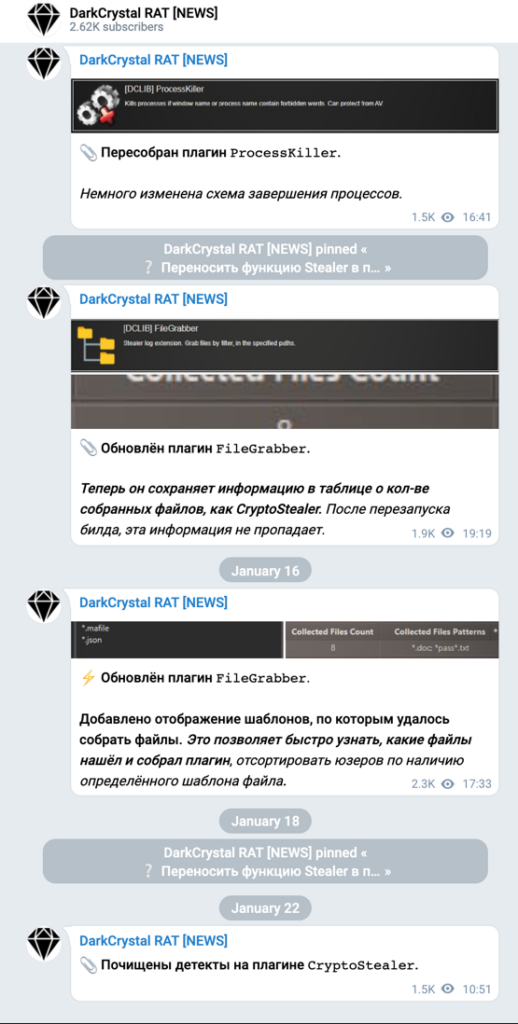Click the sender name on the 19:19 post
Screen dimensions: 518x1024
154,299
